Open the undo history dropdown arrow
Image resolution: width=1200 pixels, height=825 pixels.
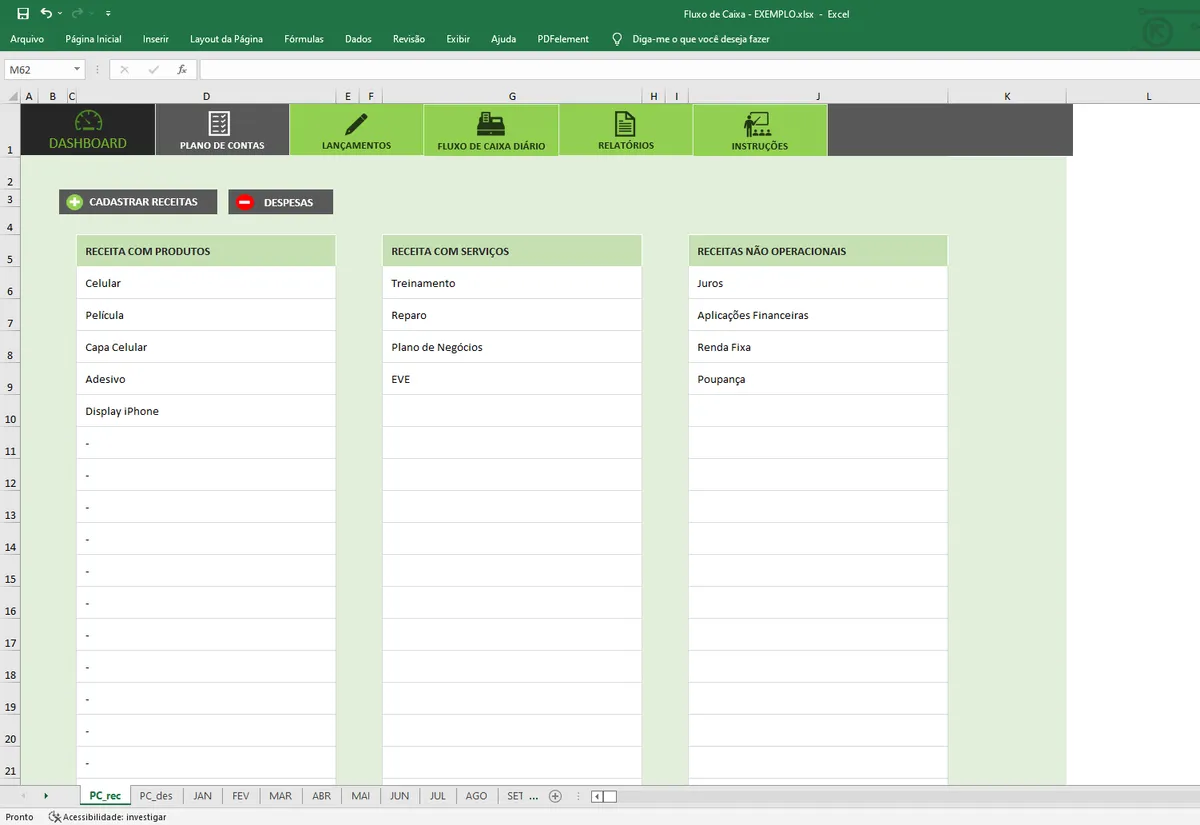[60, 14]
